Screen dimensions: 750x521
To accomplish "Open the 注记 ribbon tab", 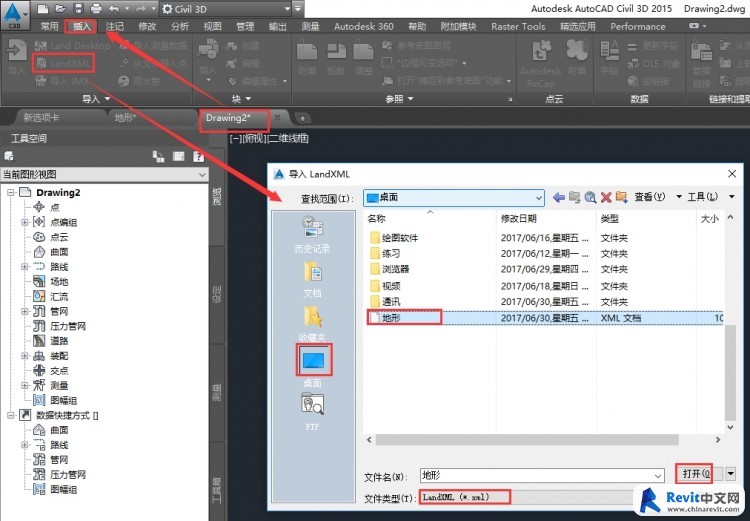I will tap(114, 26).
